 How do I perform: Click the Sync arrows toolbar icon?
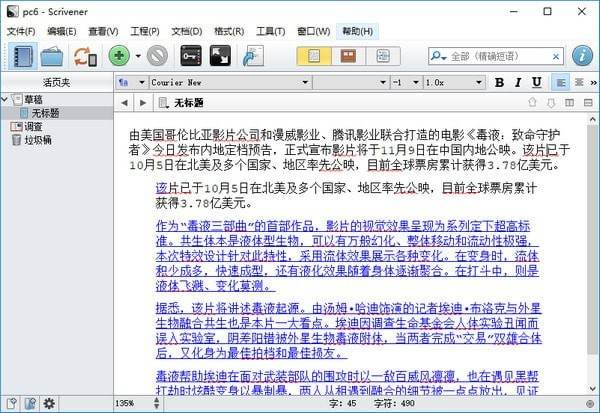[83, 57]
